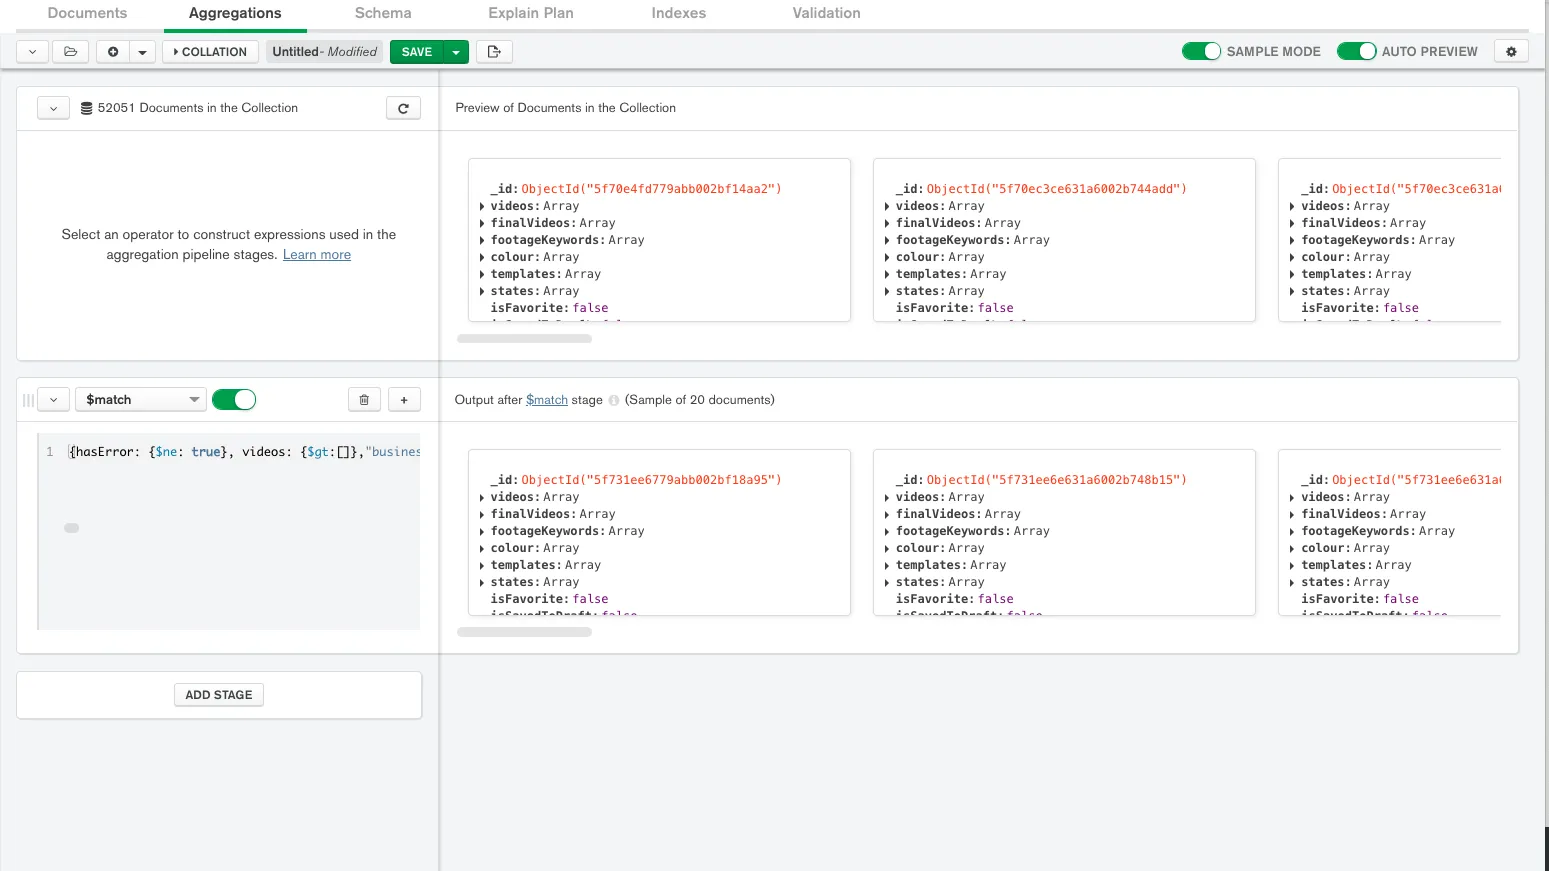1549x871 pixels.
Task: Click the export pipeline icon
Action: click(x=494, y=52)
